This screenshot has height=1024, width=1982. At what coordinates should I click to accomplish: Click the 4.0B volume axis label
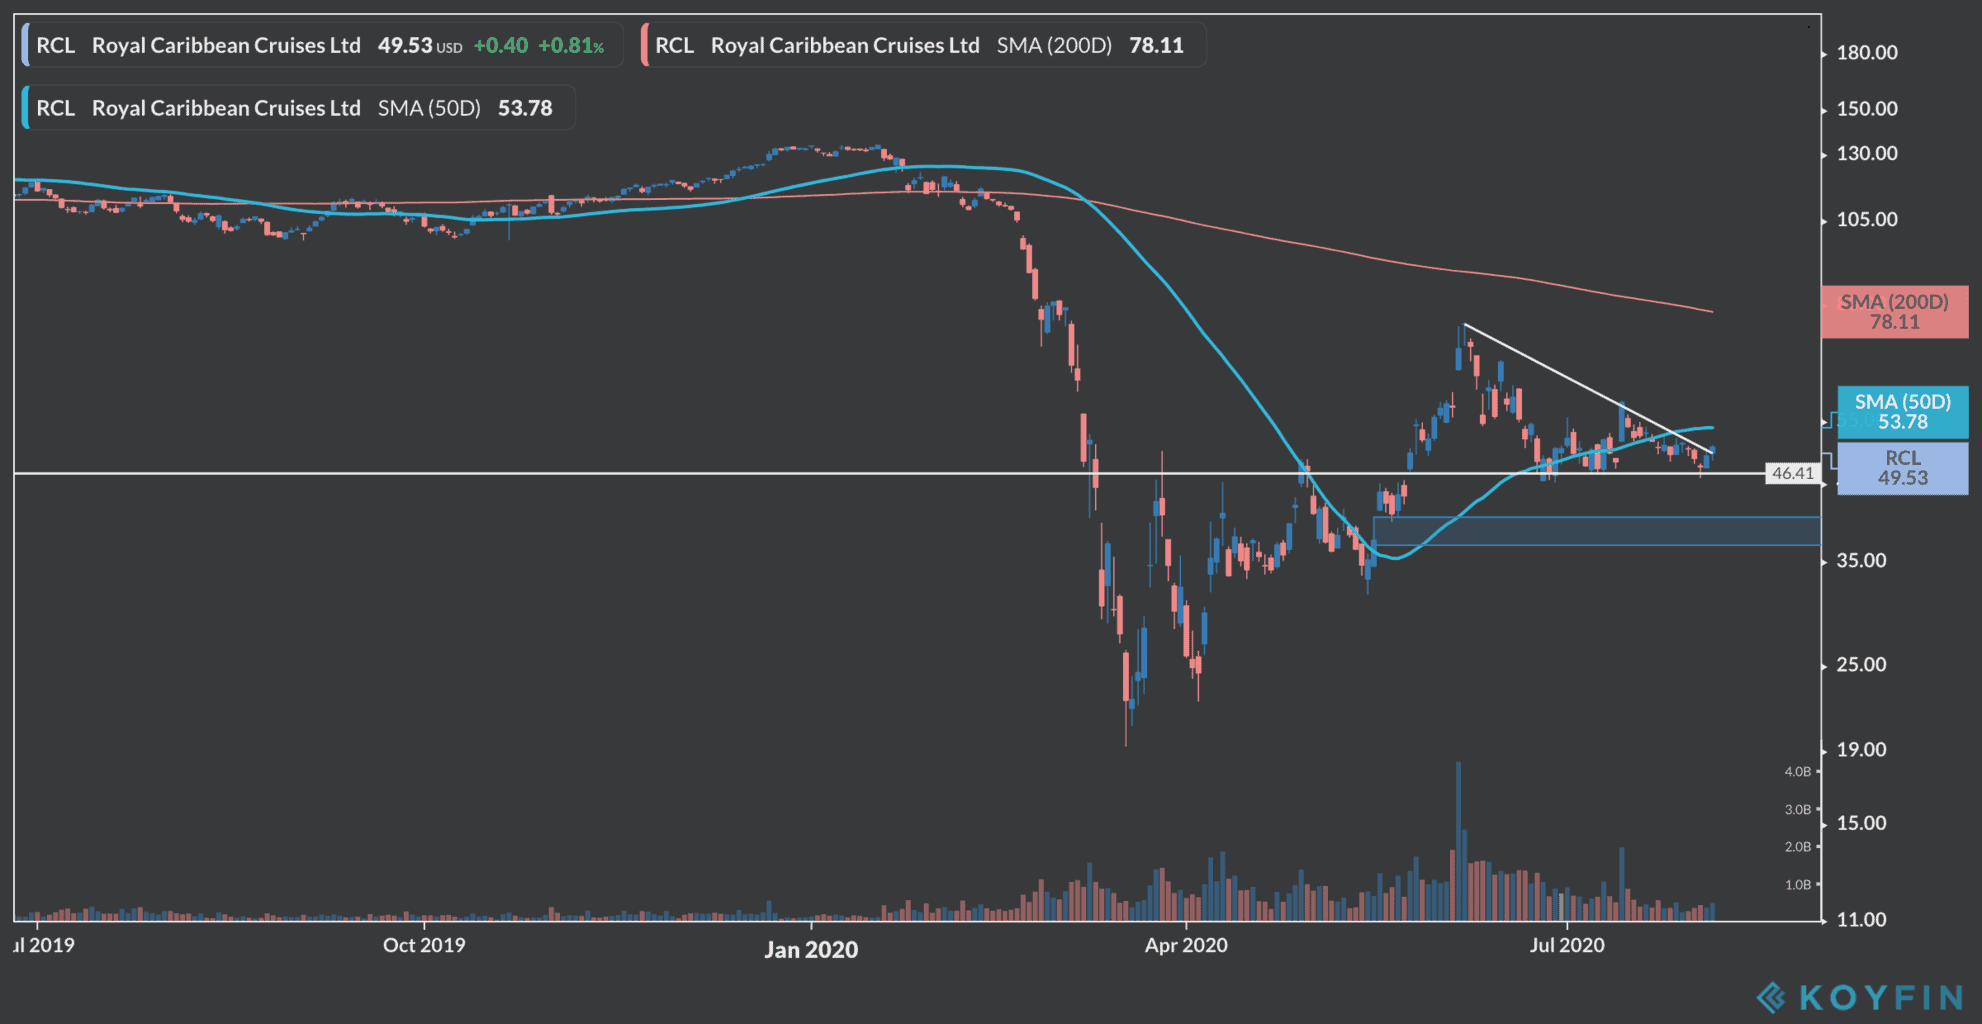click(x=1797, y=772)
